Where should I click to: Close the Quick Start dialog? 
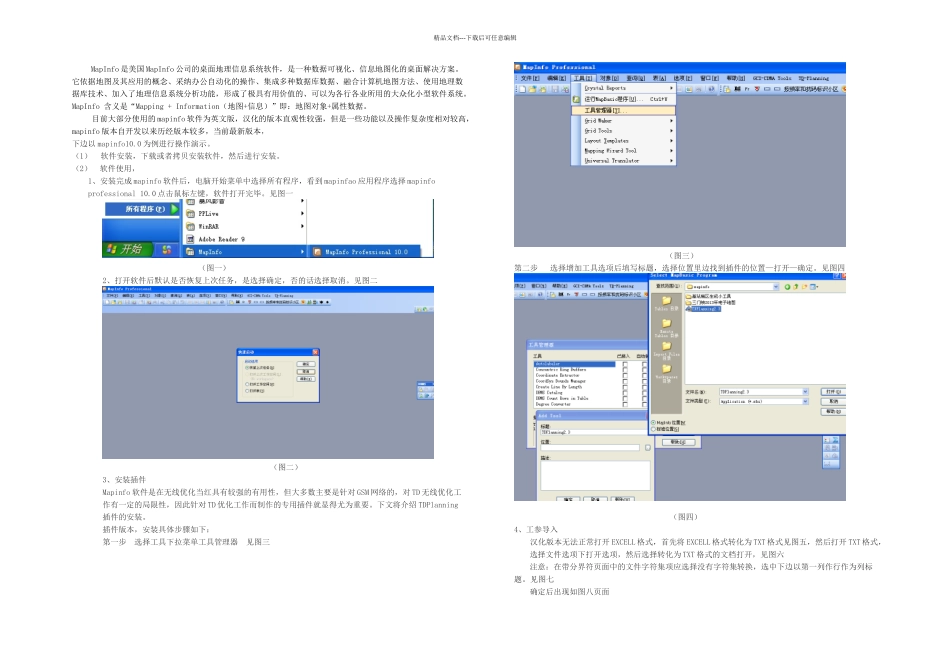(x=316, y=352)
